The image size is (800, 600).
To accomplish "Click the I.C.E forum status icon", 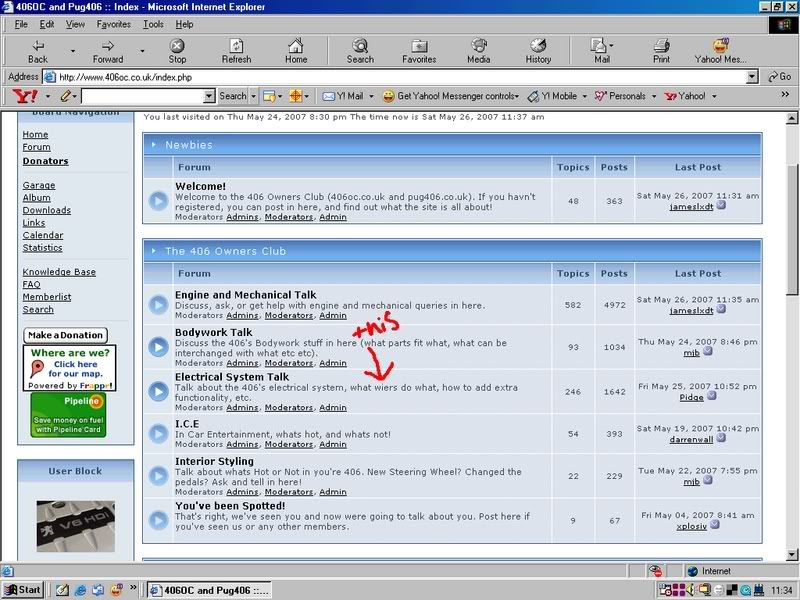I will tap(158, 434).
